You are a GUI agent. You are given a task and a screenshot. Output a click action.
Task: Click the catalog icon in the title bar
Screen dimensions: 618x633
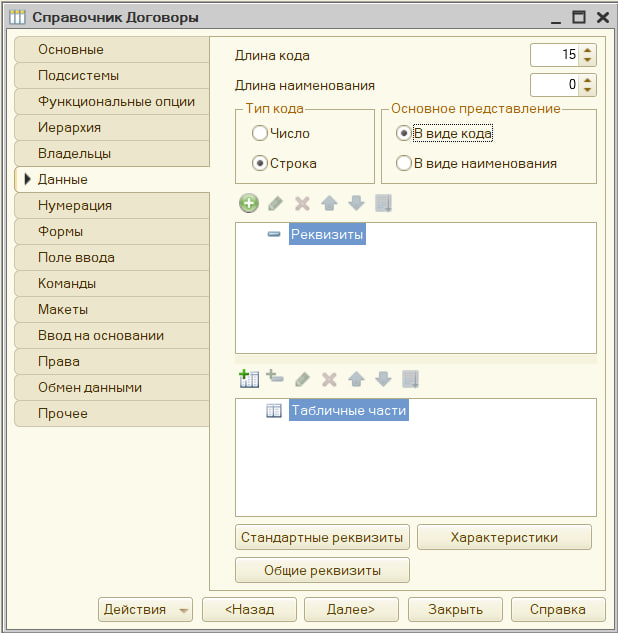[x=17, y=17]
